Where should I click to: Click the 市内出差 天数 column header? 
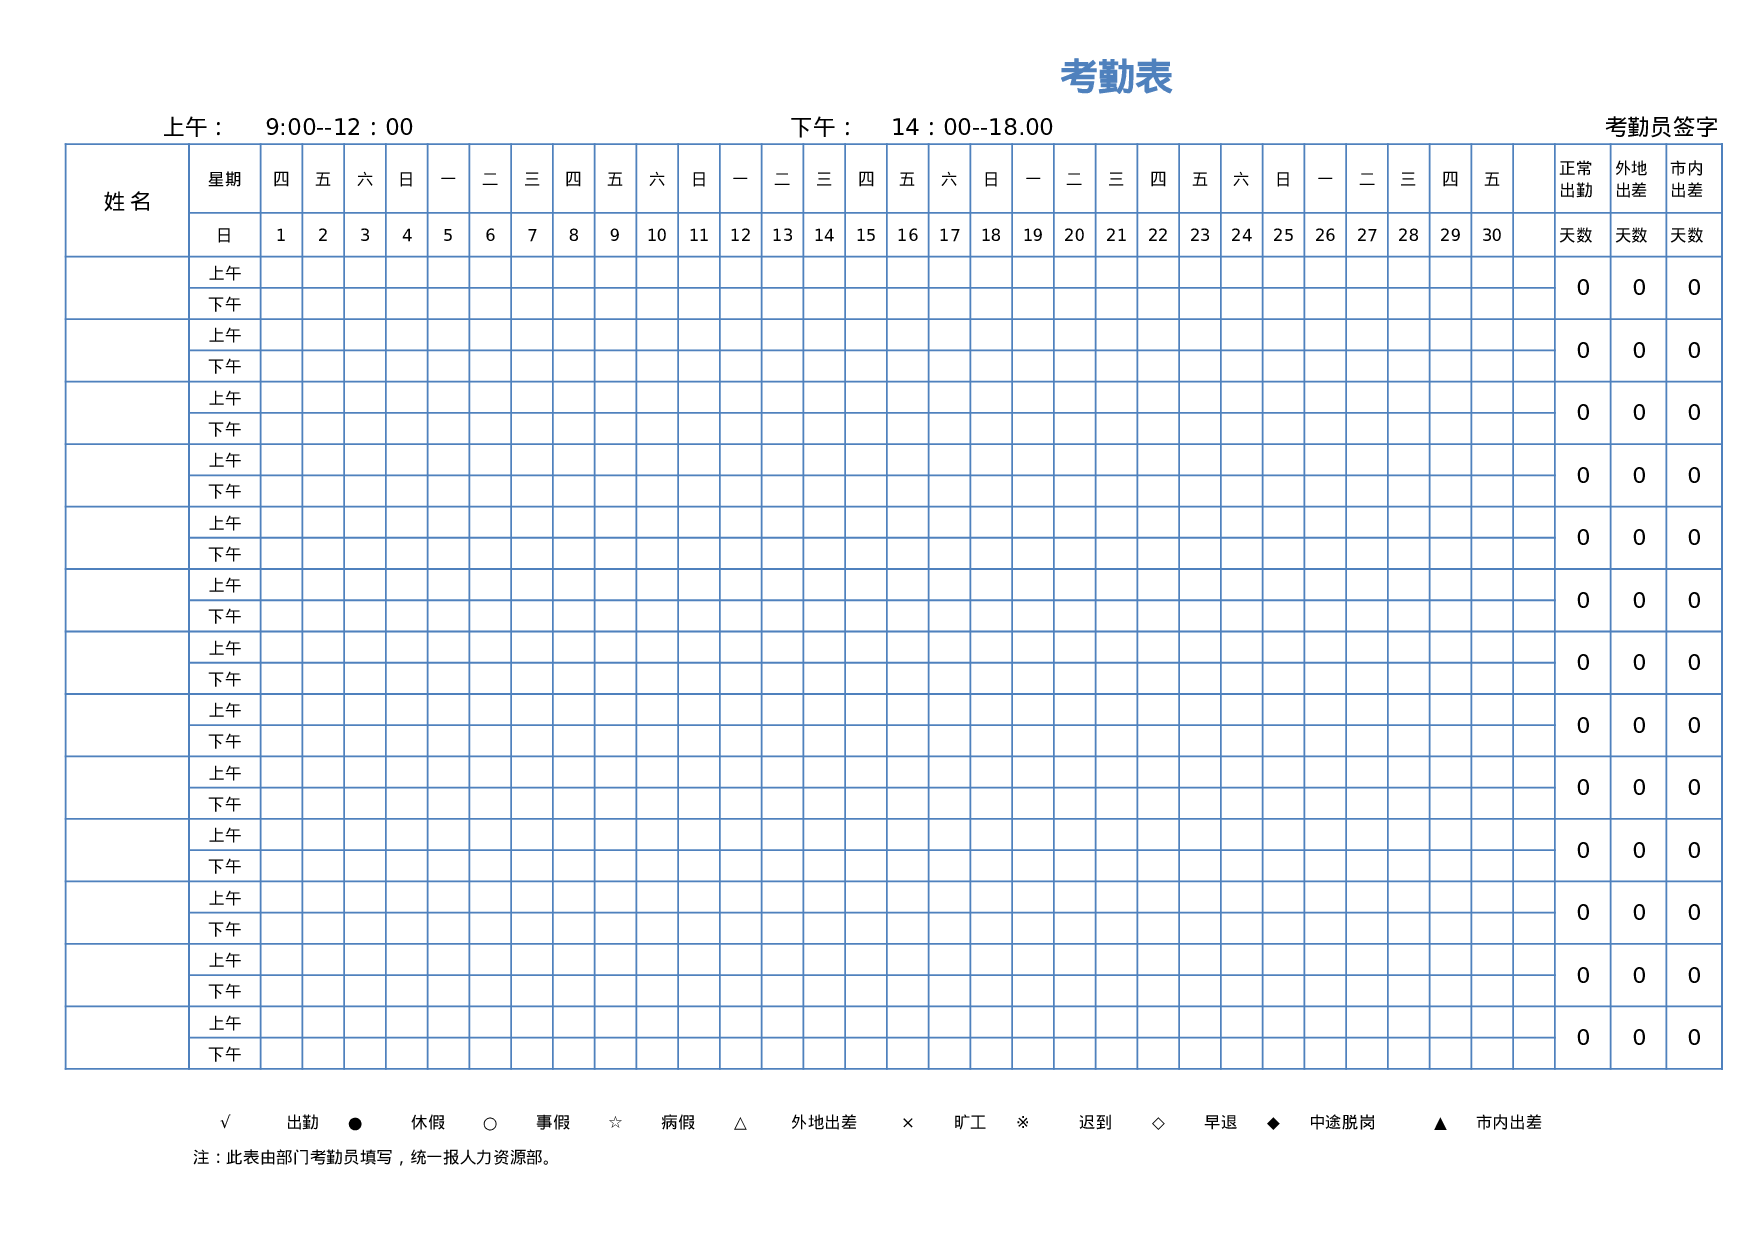(1693, 201)
